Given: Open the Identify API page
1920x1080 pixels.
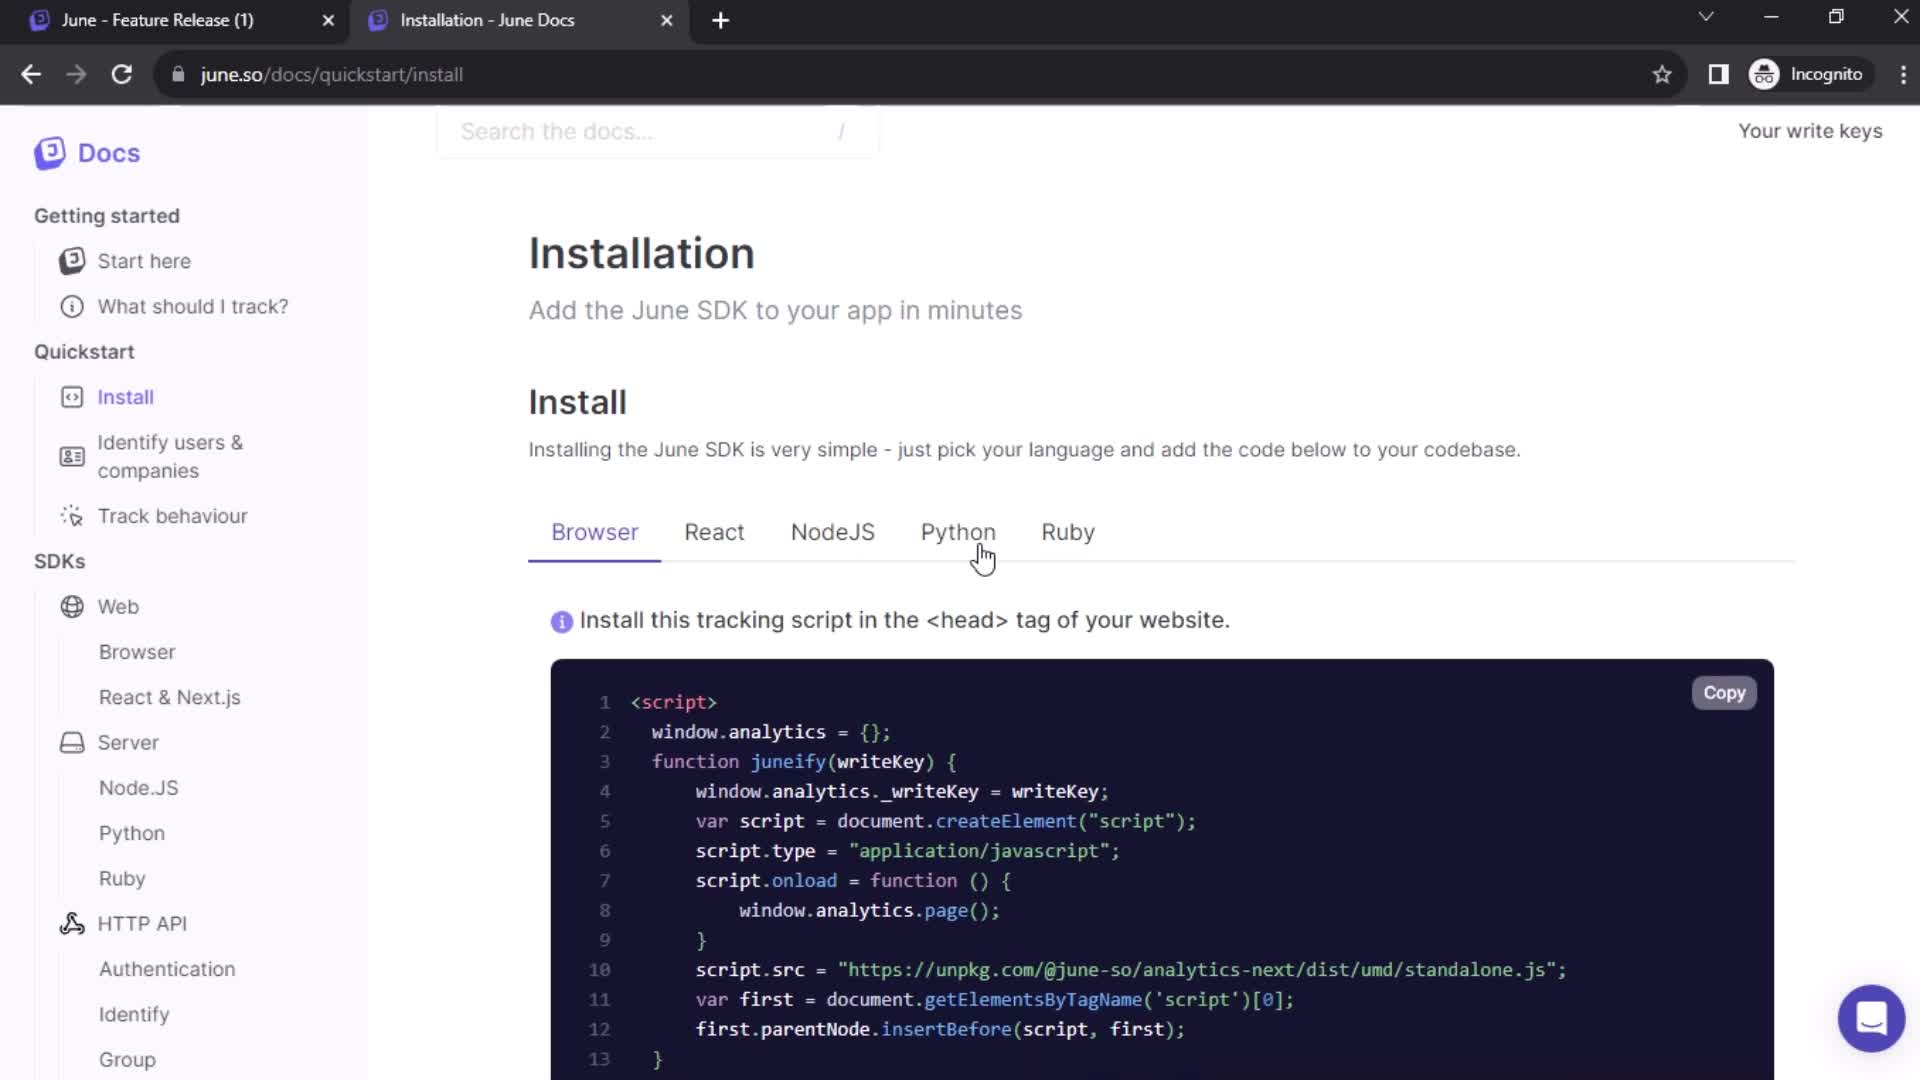Looking at the screenshot, I should tap(134, 1014).
